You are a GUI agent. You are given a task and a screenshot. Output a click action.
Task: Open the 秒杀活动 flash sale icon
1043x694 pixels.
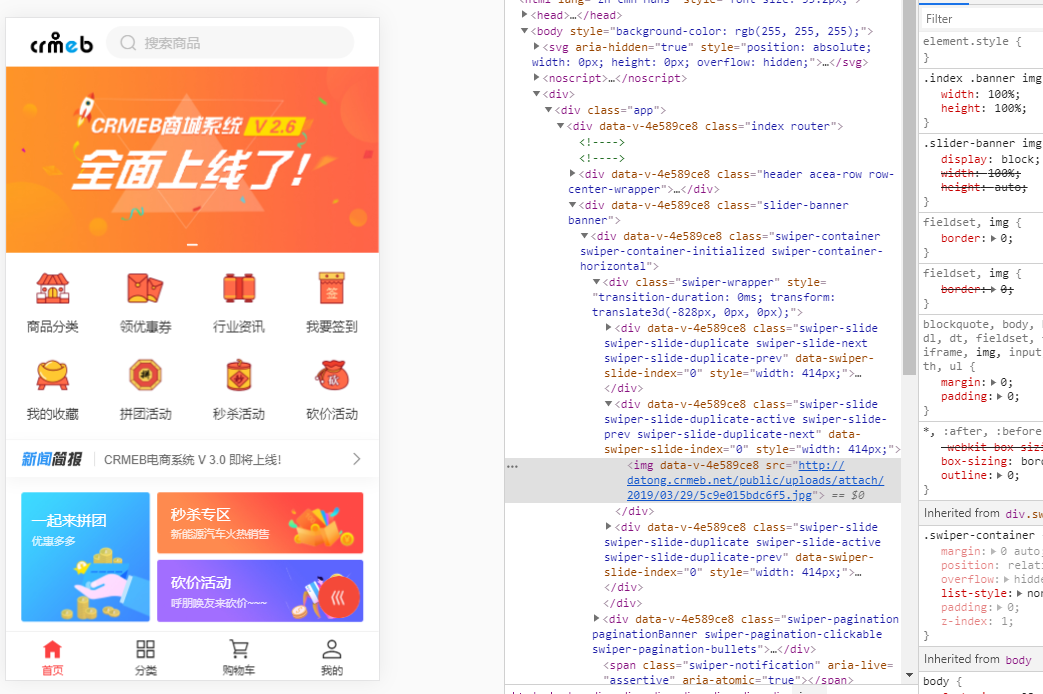(239, 376)
